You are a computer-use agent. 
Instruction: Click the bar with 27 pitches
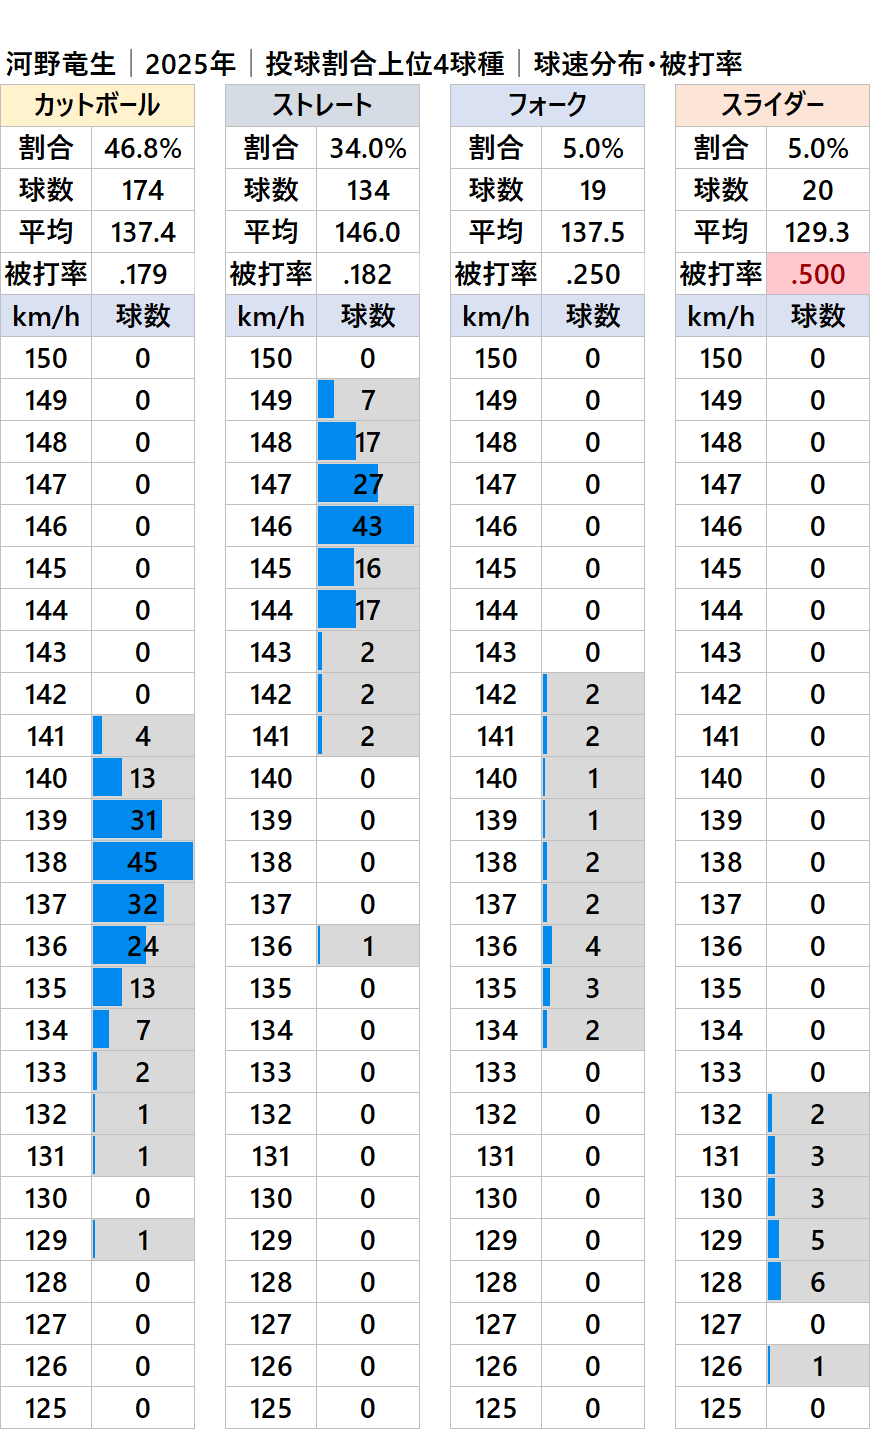click(348, 484)
